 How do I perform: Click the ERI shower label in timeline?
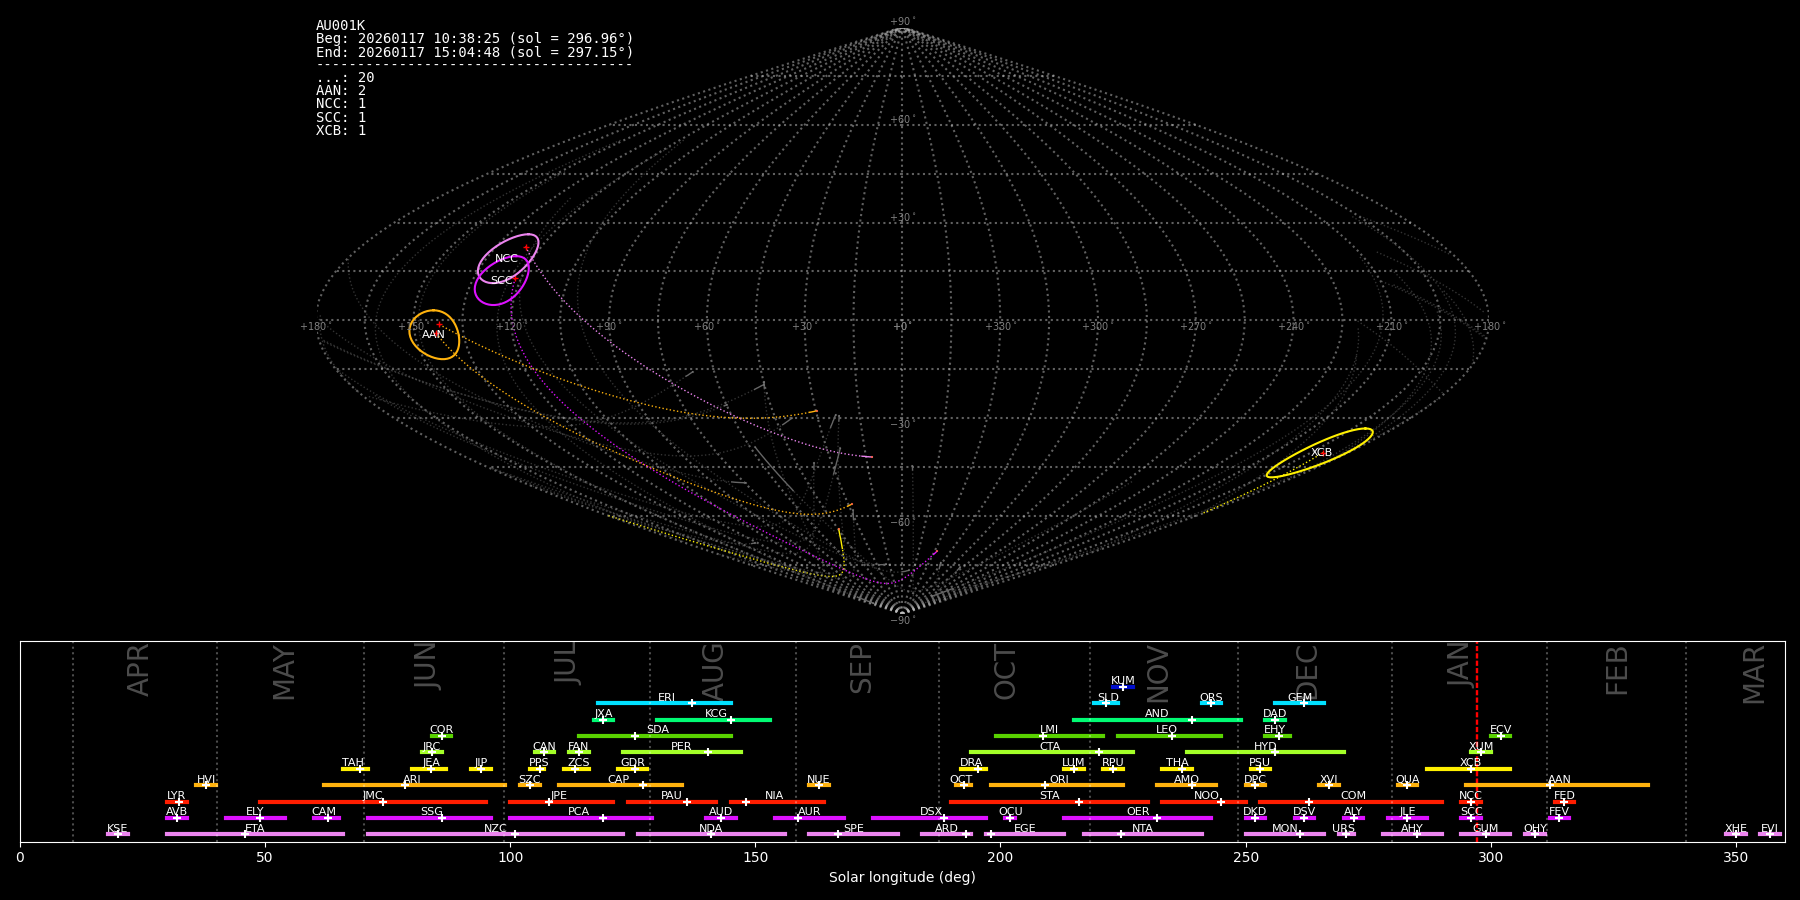[667, 698]
